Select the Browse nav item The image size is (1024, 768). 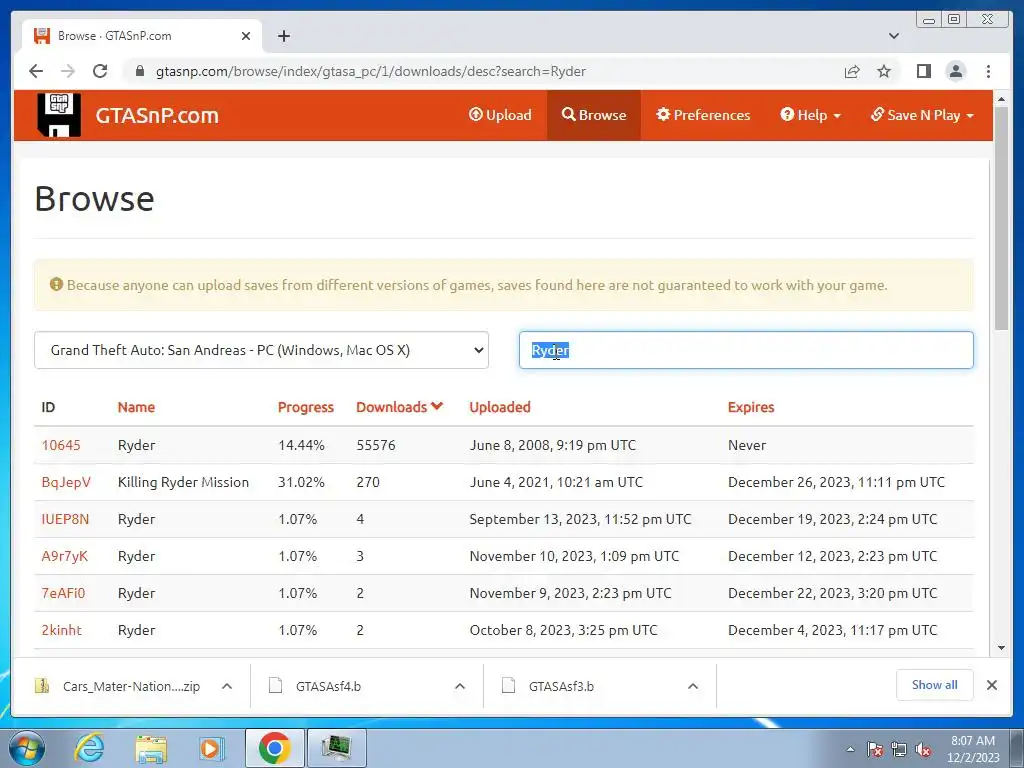[x=594, y=115]
